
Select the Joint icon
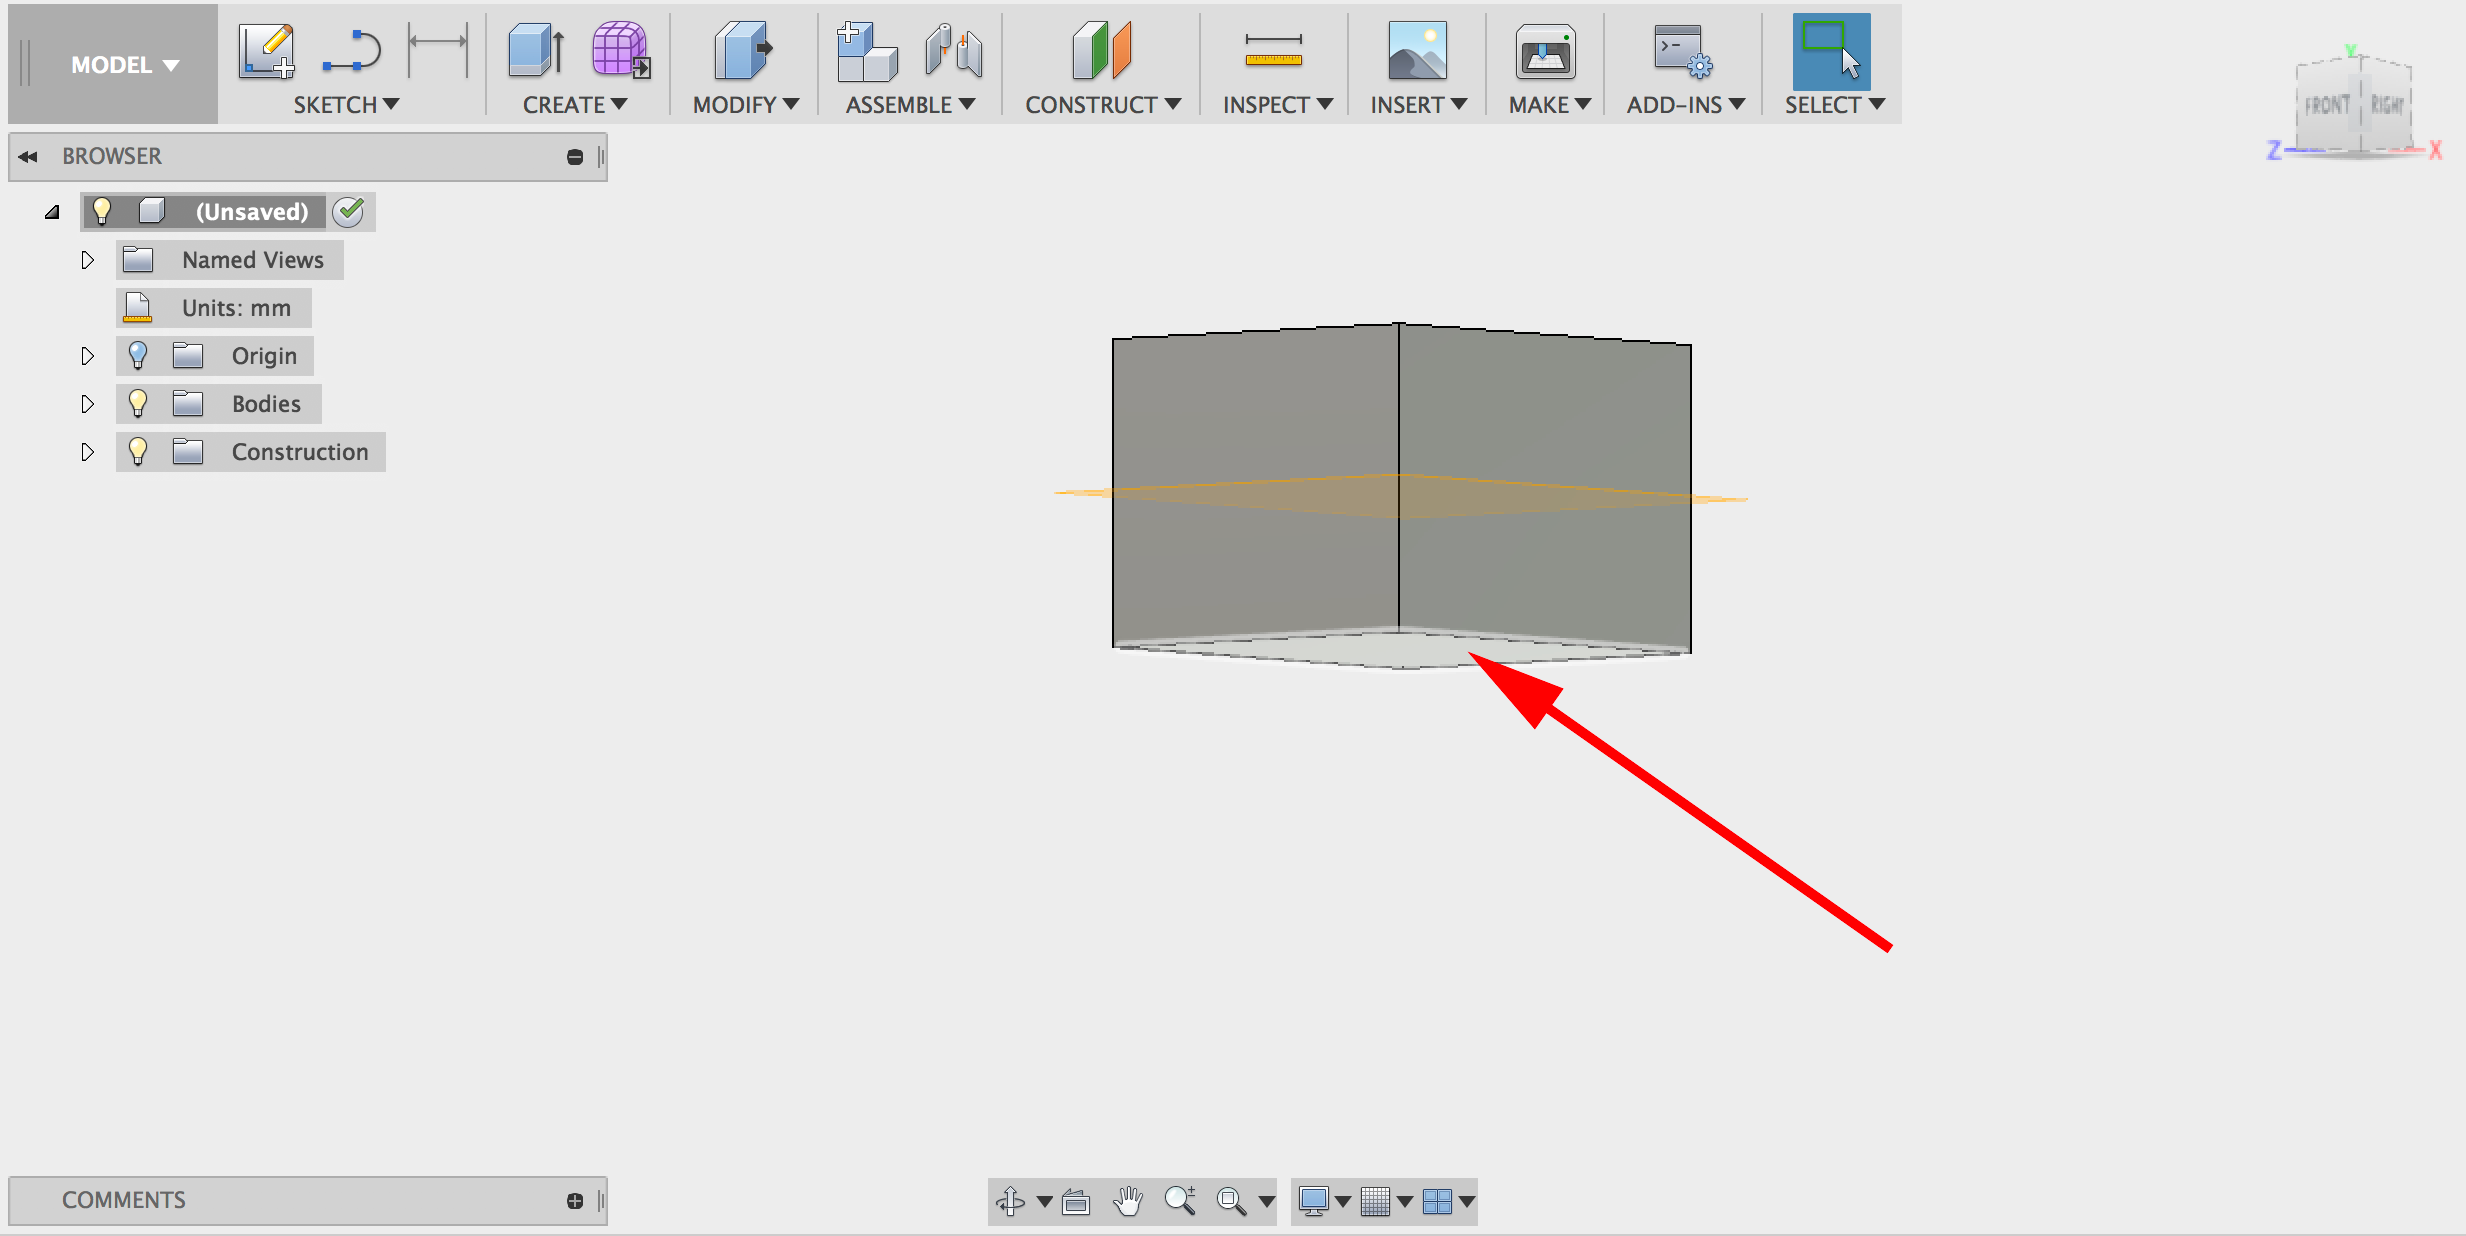point(953,51)
